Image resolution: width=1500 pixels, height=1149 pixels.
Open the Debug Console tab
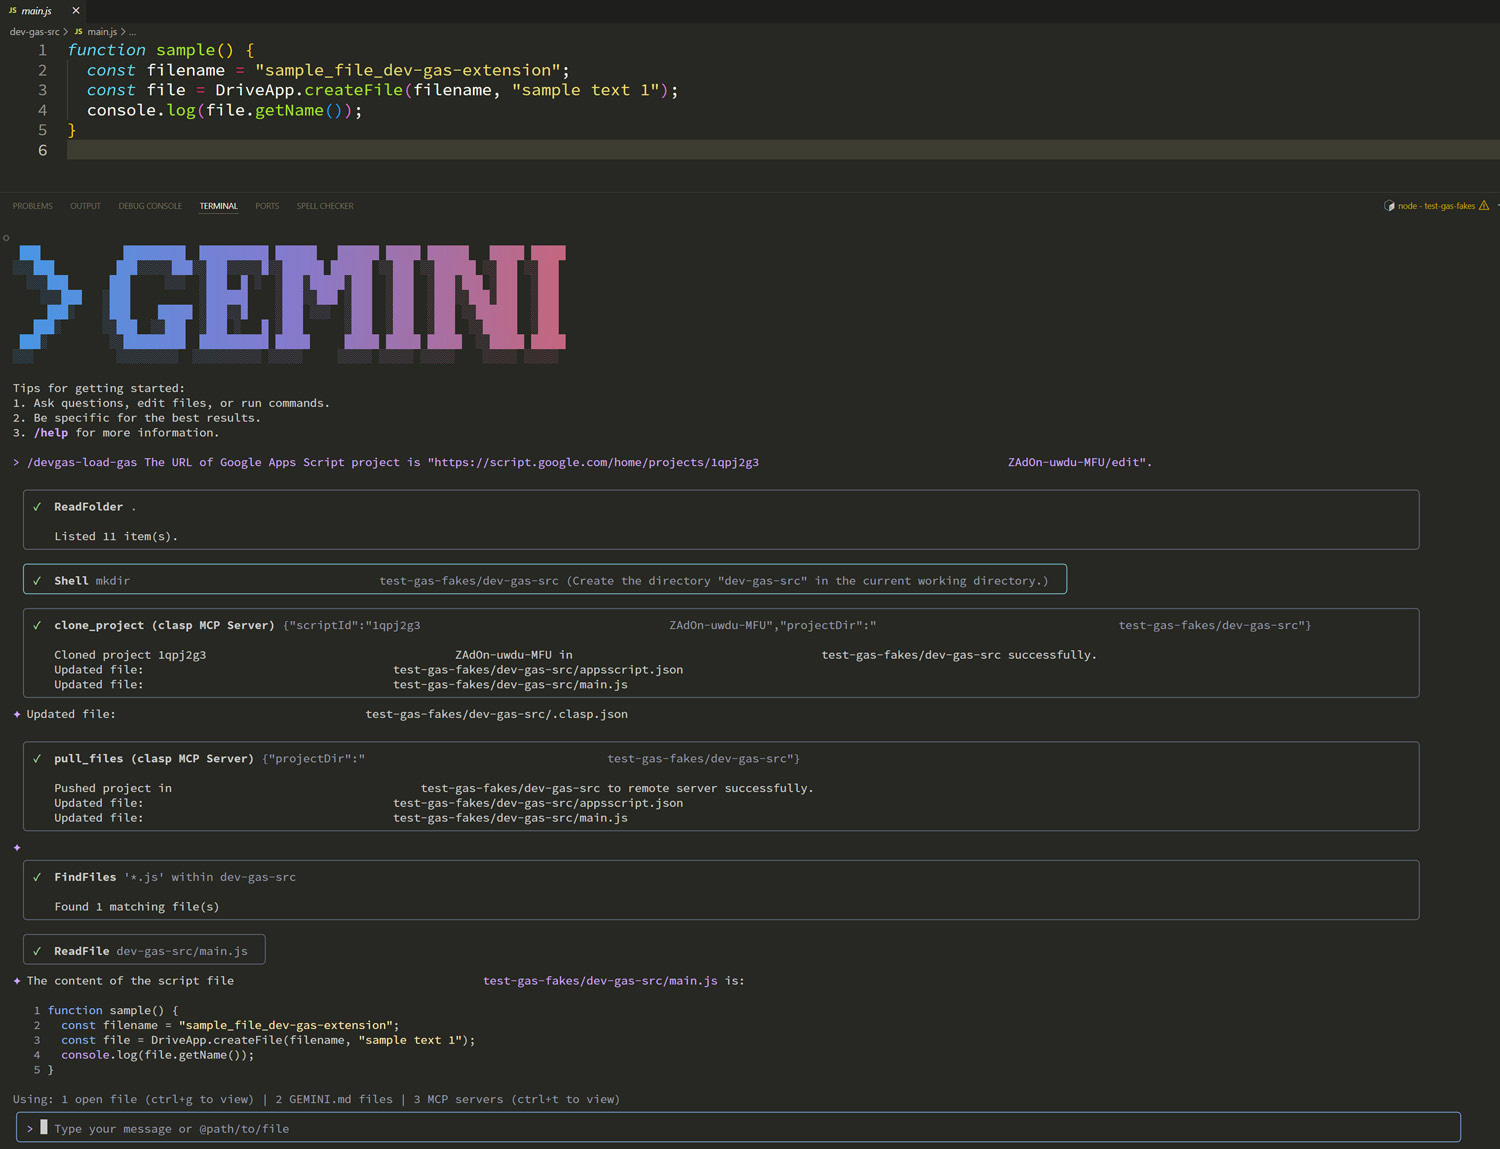150,206
